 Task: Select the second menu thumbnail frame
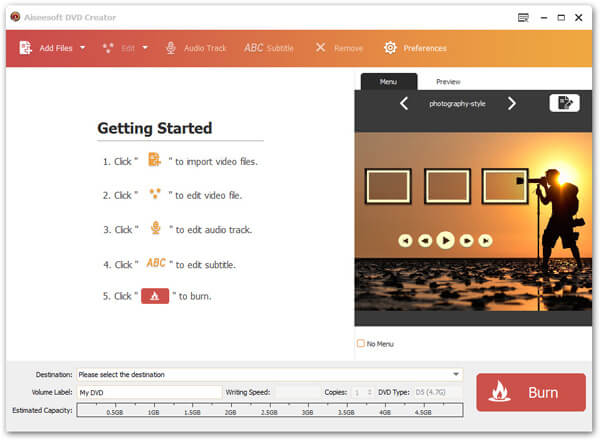tap(447, 186)
